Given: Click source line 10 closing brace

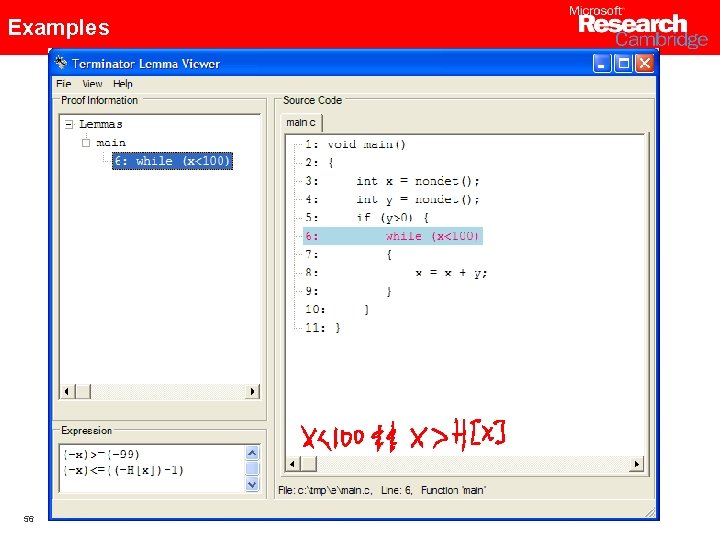Looking at the screenshot, I should [x=338, y=309].
